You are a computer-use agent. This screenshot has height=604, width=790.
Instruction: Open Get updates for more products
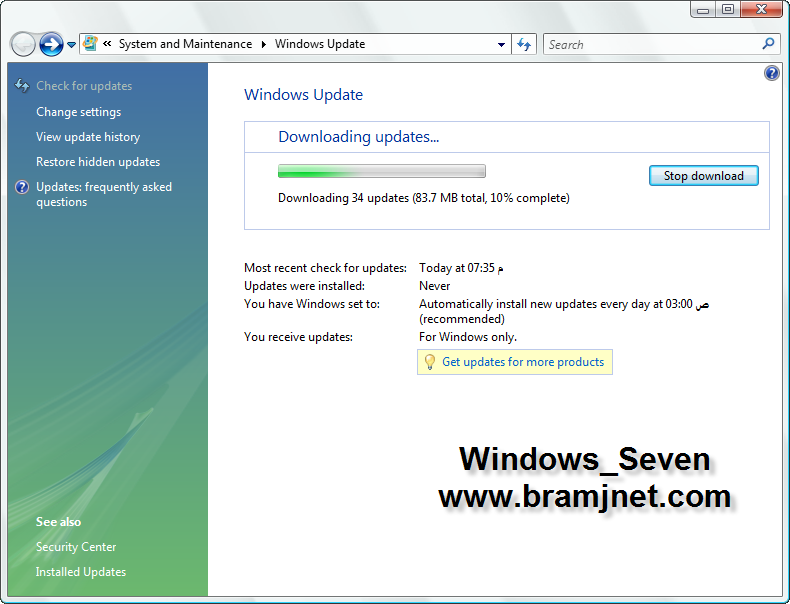[x=523, y=362]
